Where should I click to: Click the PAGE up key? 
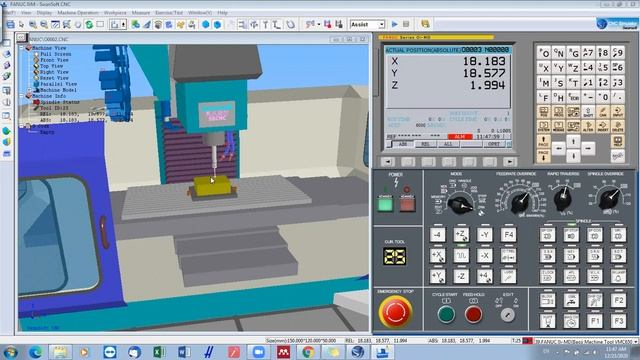(x=544, y=141)
